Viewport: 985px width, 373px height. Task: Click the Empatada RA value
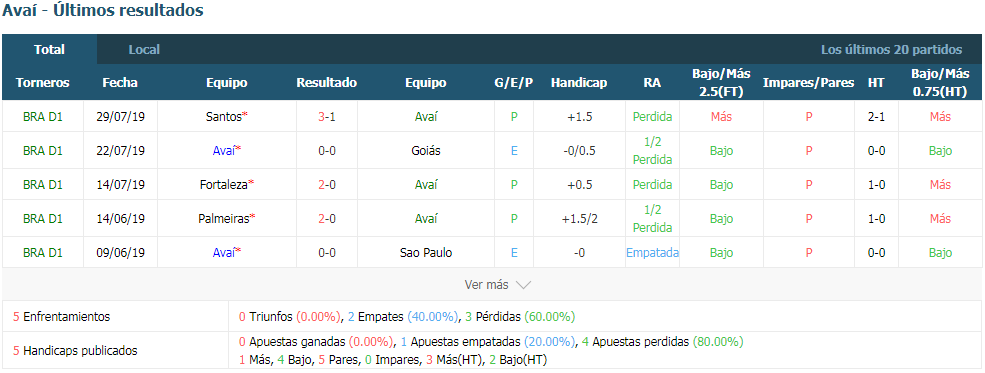click(x=652, y=252)
